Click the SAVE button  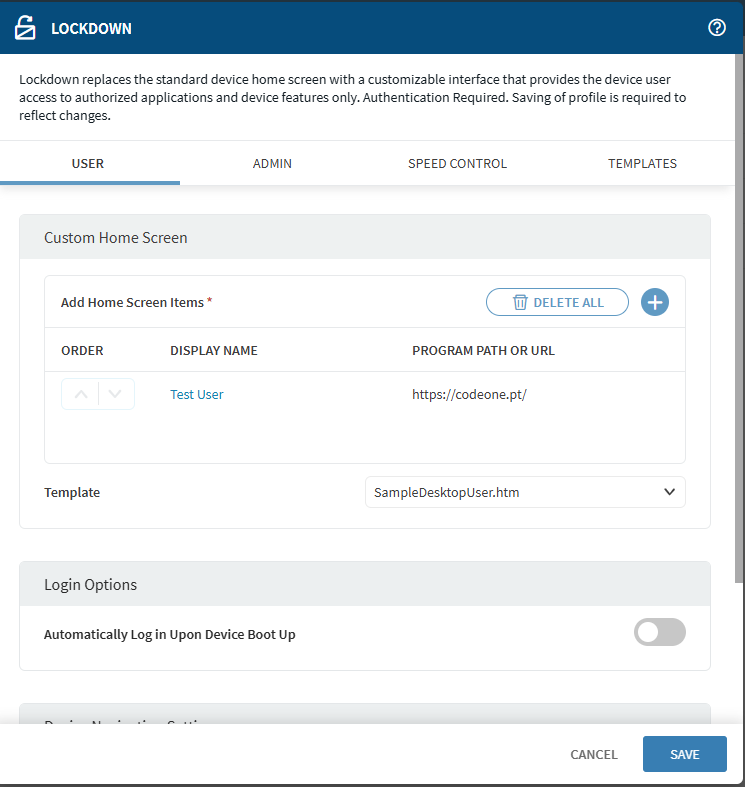point(684,755)
